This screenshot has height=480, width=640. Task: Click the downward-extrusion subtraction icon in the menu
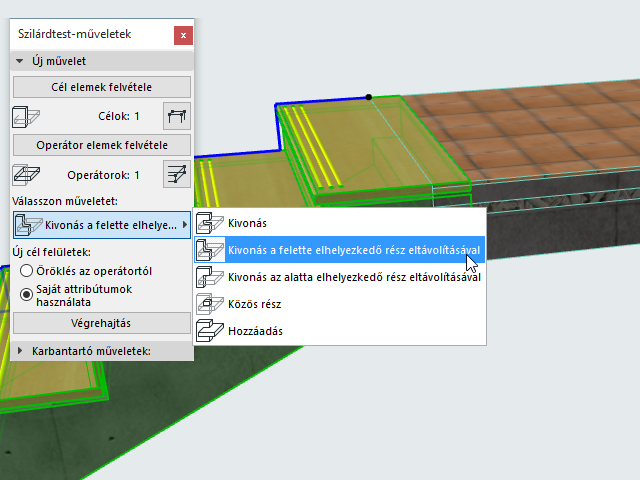(x=210, y=277)
